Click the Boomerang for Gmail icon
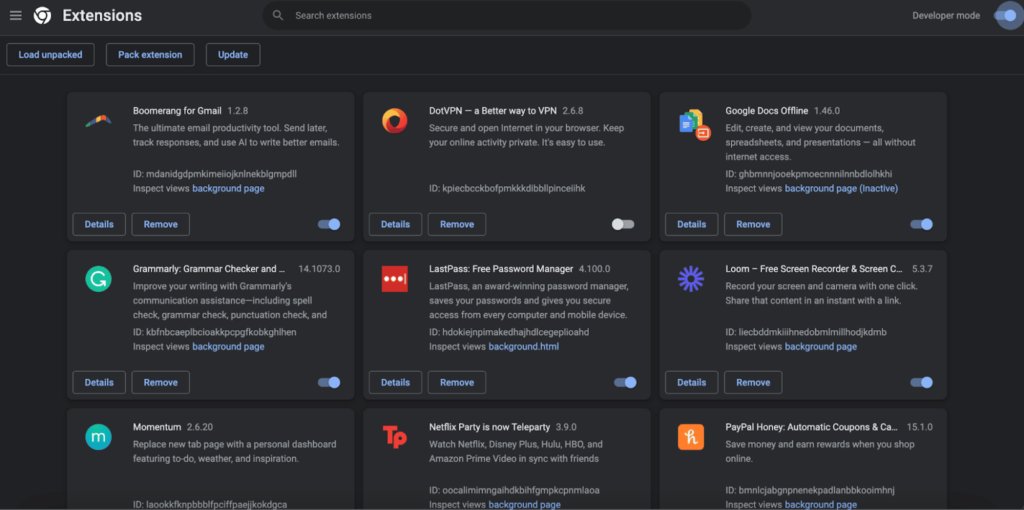The width and height of the screenshot is (1024, 510). point(98,121)
